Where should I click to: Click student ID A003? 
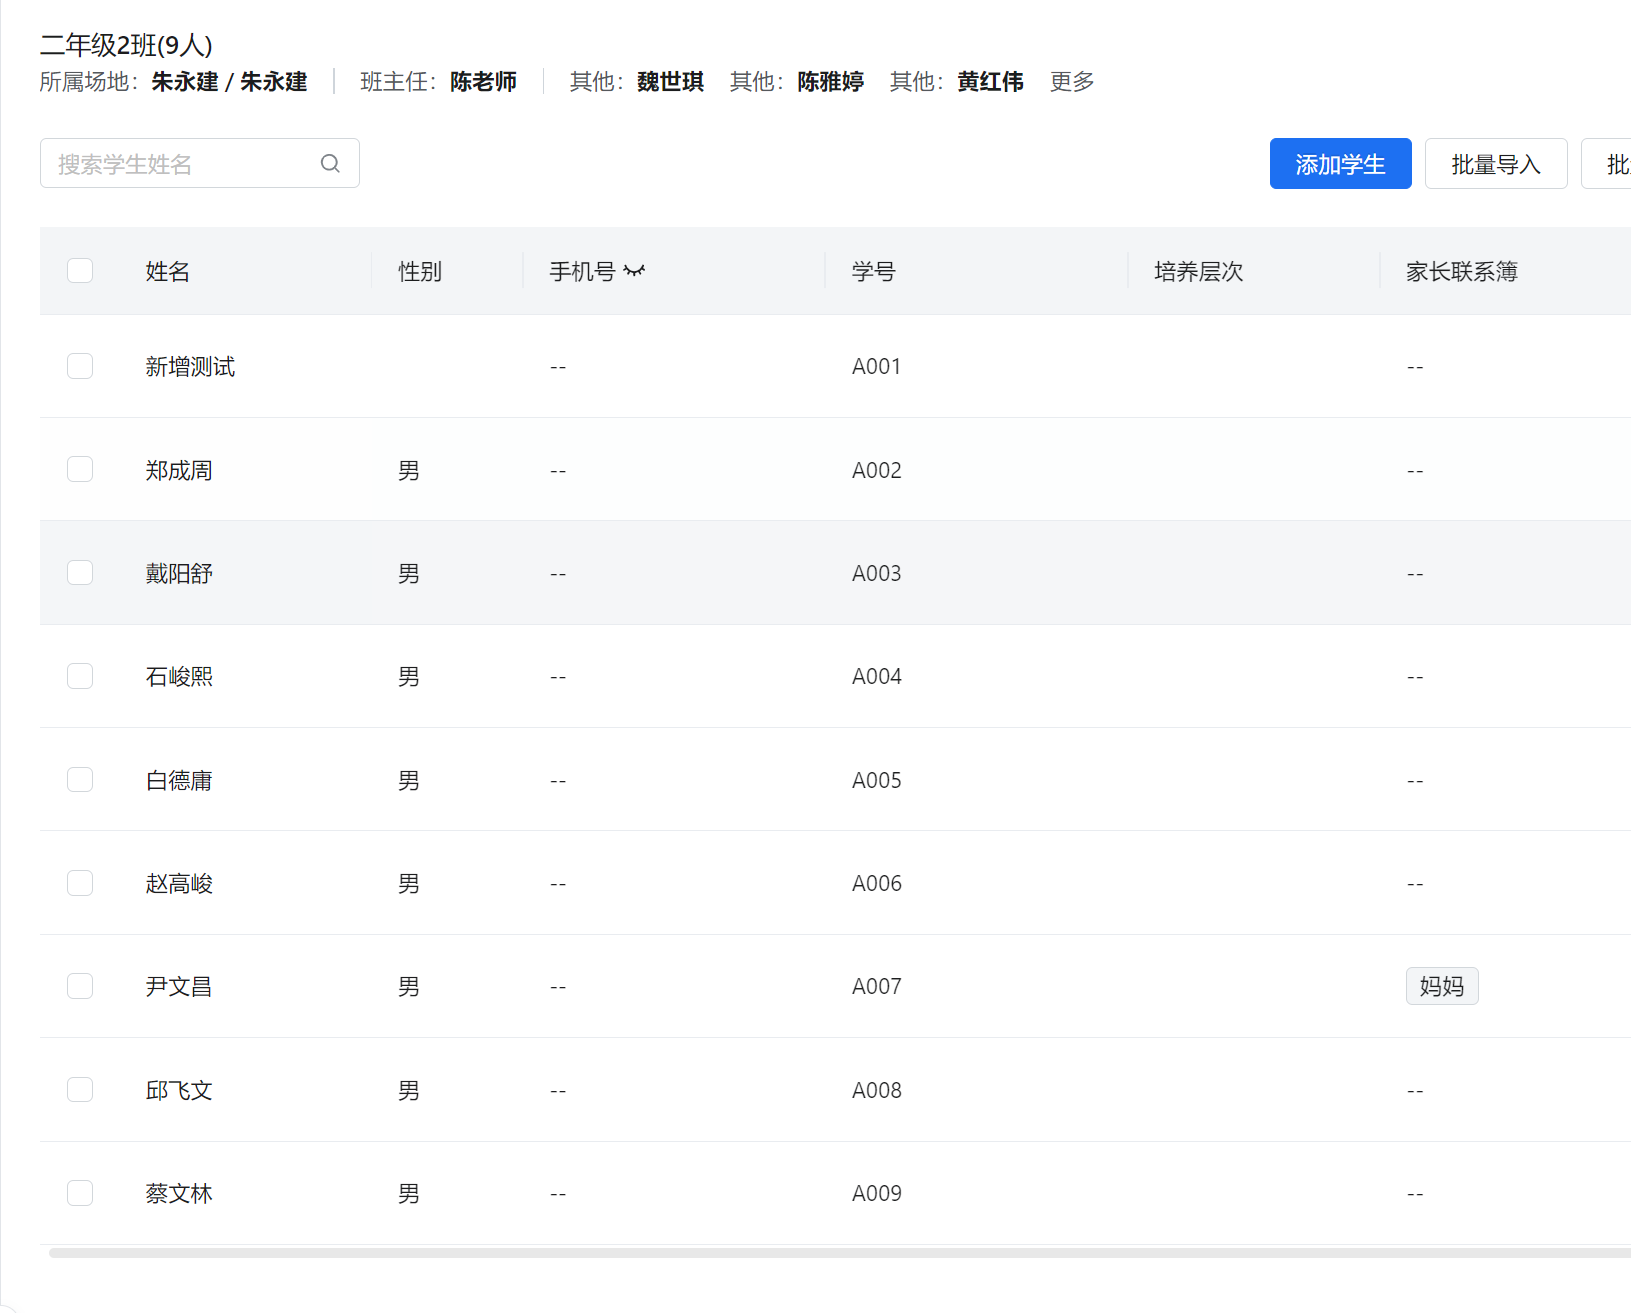[877, 573]
